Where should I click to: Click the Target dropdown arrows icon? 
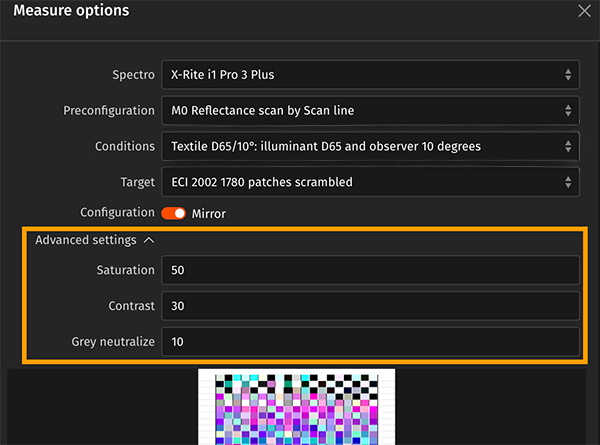(x=568, y=182)
